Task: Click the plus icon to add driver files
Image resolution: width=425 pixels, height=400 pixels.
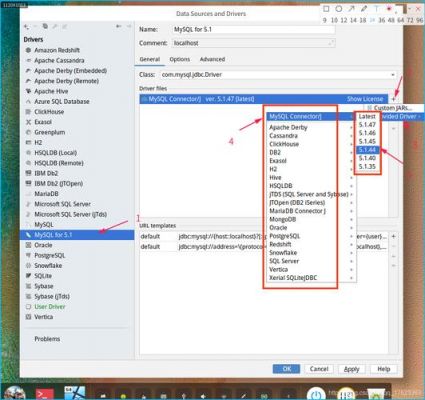Action: pyautogui.click(x=394, y=99)
